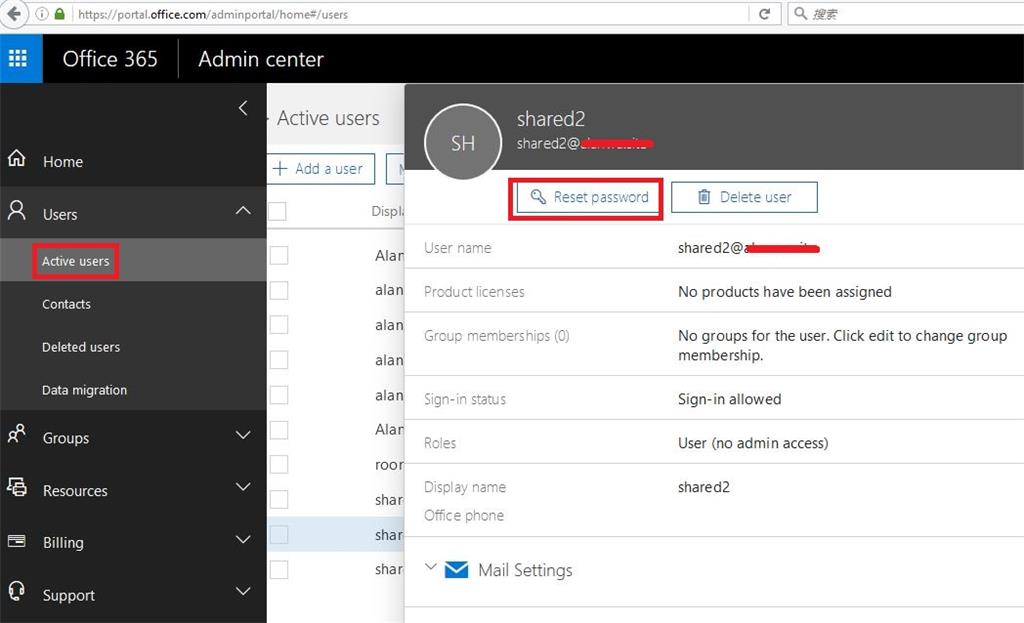Screen dimensions: 1024x623
Task: Click the browser URL address field
Action: (411, 14)
